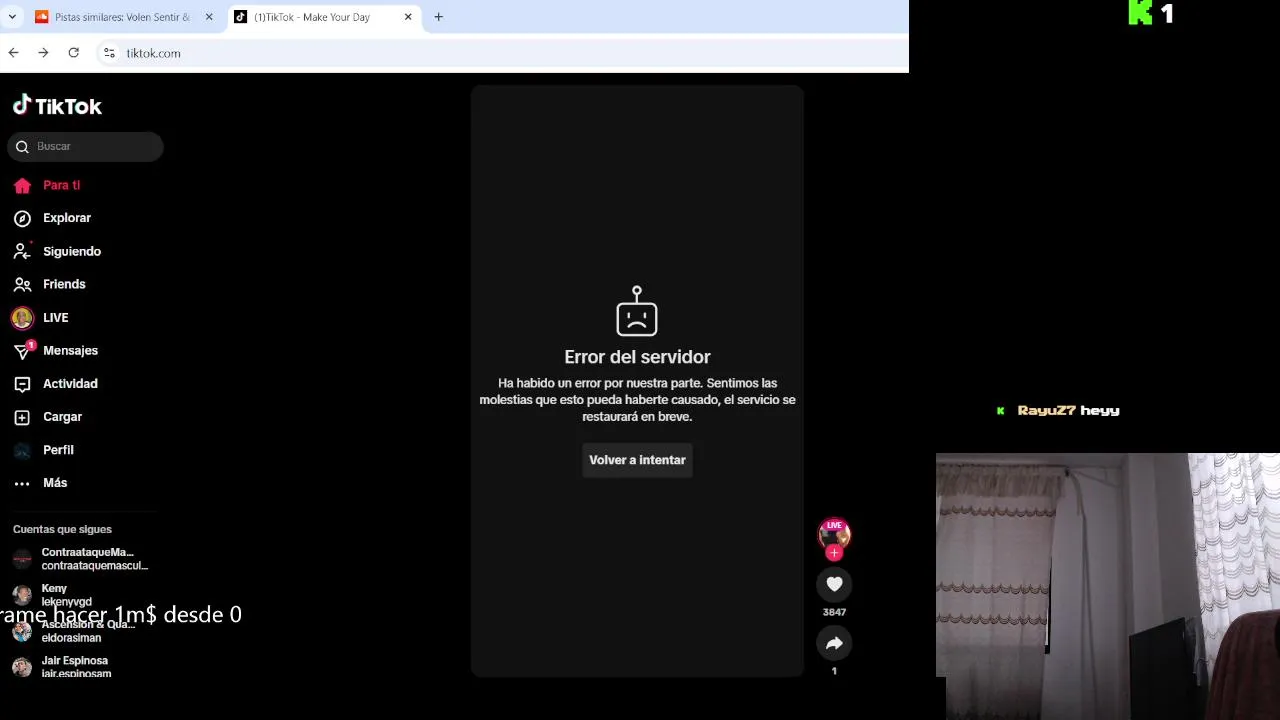1280x720 pixels.
Task: Like the video with heart icon
Action: click(834, 584)
